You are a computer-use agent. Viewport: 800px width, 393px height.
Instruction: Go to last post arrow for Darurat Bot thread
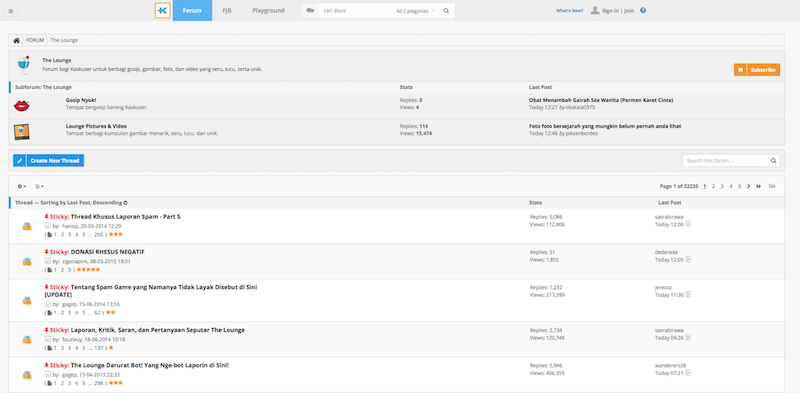click(688, 373)
